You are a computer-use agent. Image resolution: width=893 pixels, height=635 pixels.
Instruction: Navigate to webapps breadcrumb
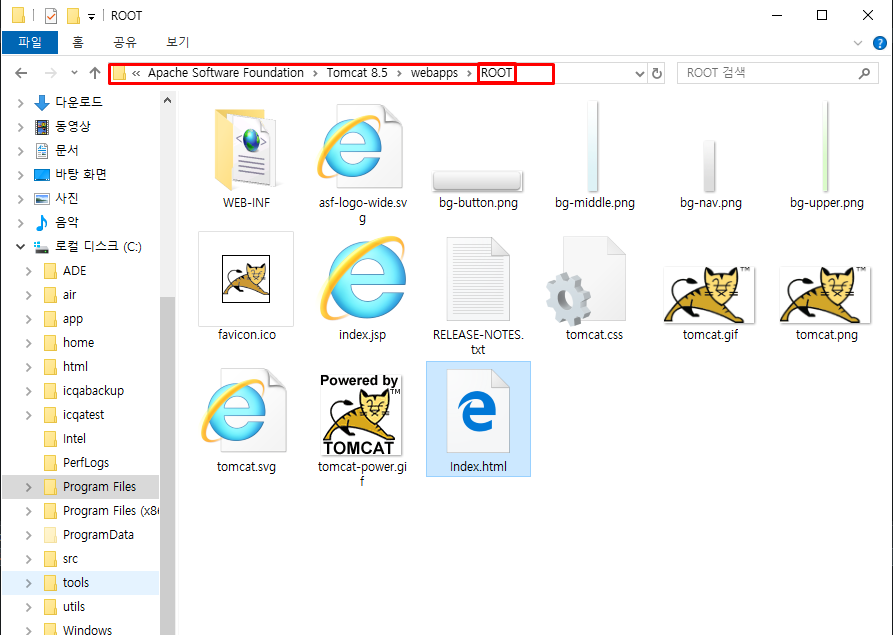(x=434, y=73)
